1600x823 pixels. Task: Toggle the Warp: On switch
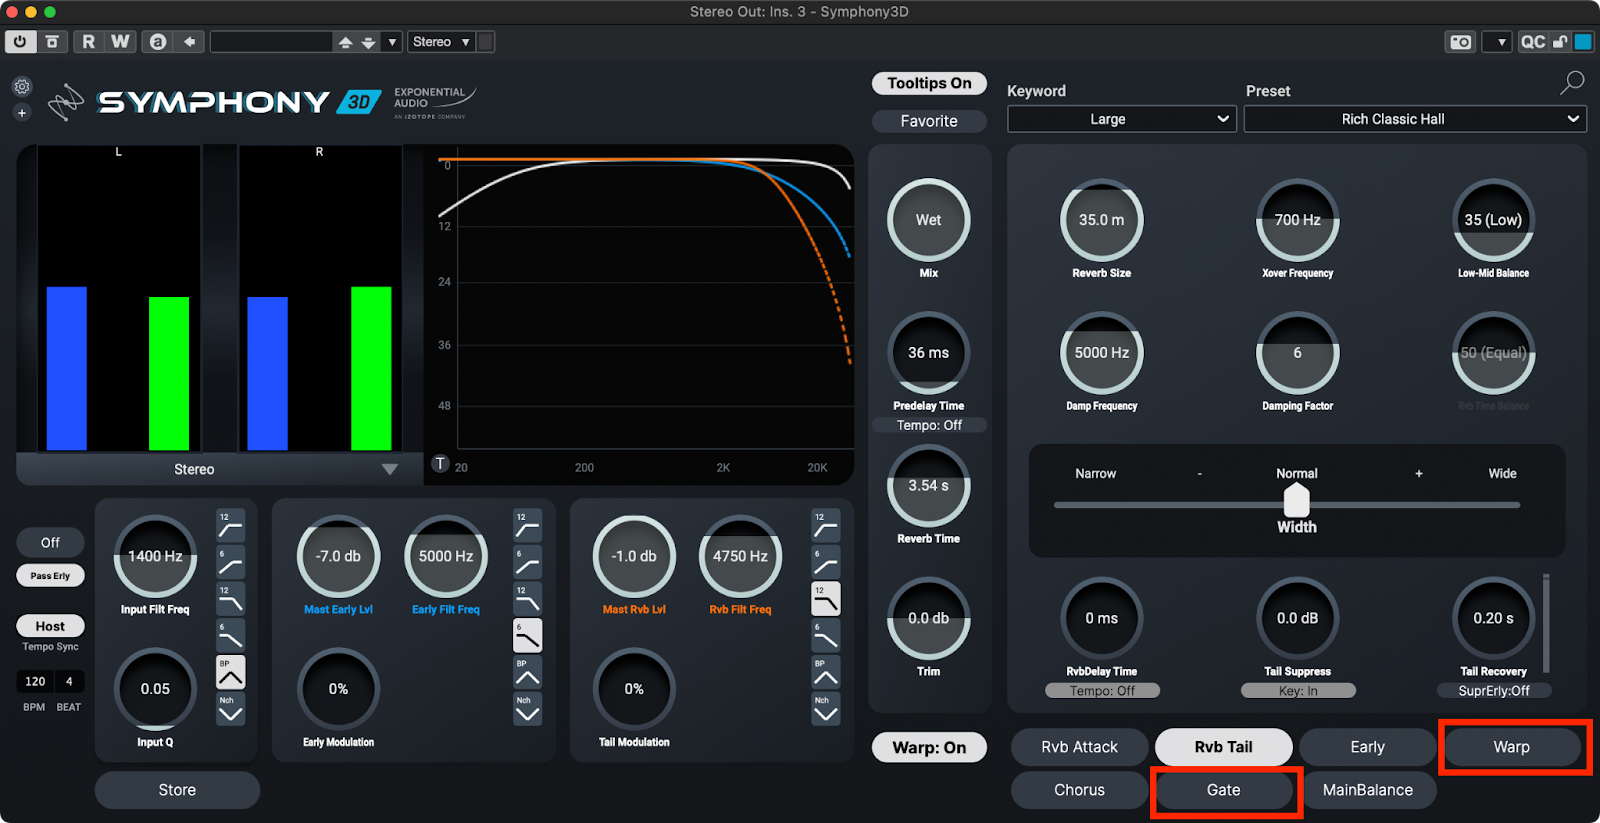[x=929, y=747]
